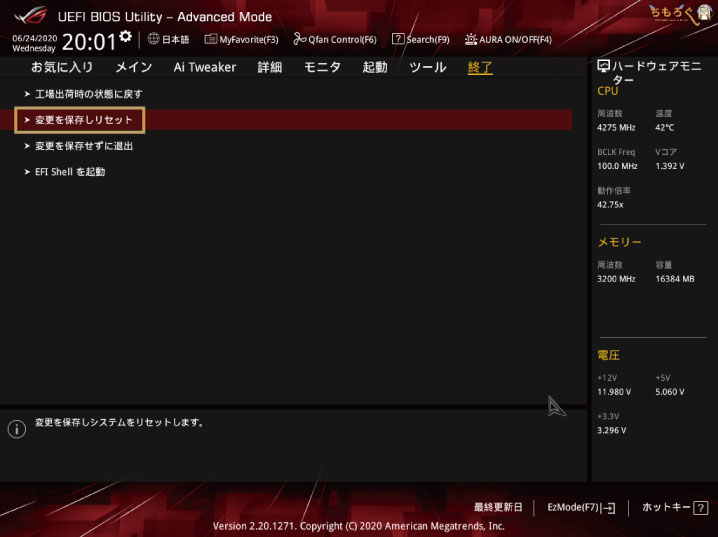Image resolution: width=718 pixels, height=537 pixels.
Task: Click the help text 変更を保存しシステムをリセットします
Action: (x=120, y=422)
